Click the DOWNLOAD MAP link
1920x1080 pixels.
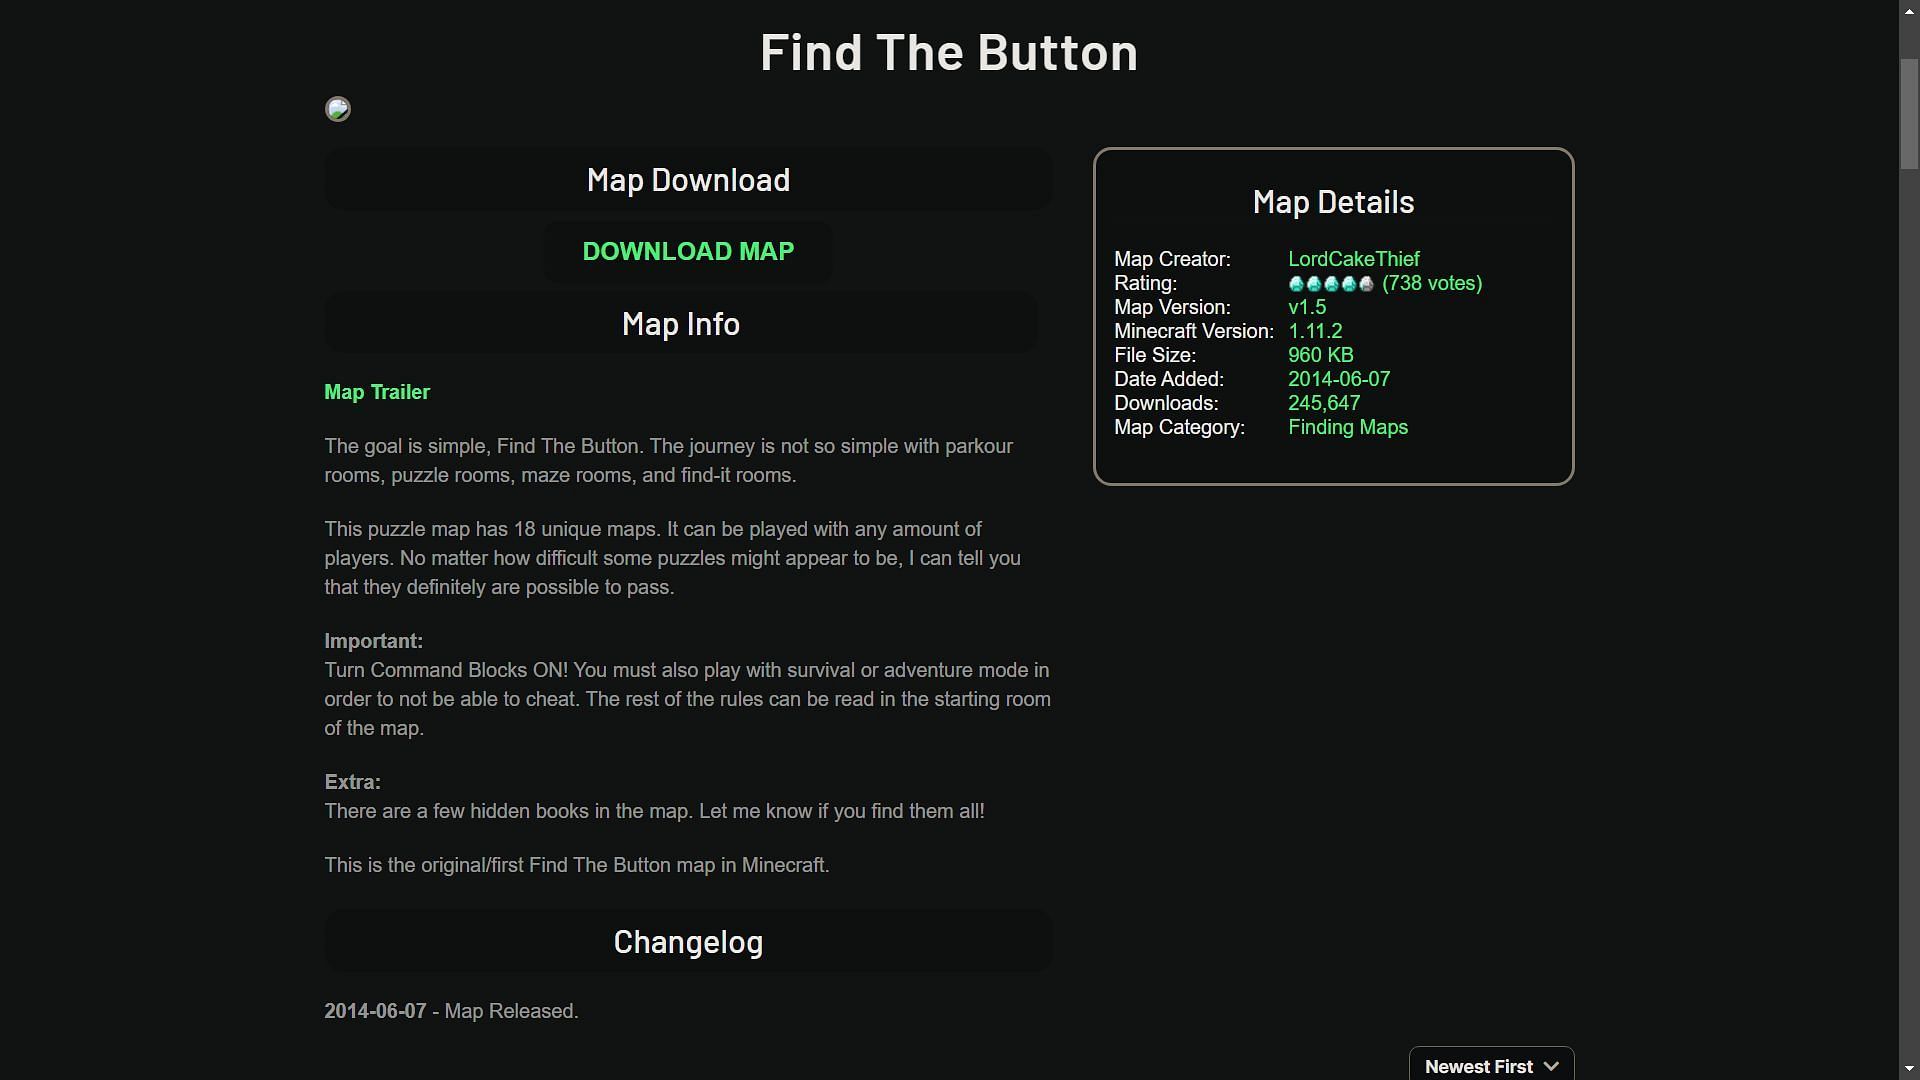click(687, 251)
